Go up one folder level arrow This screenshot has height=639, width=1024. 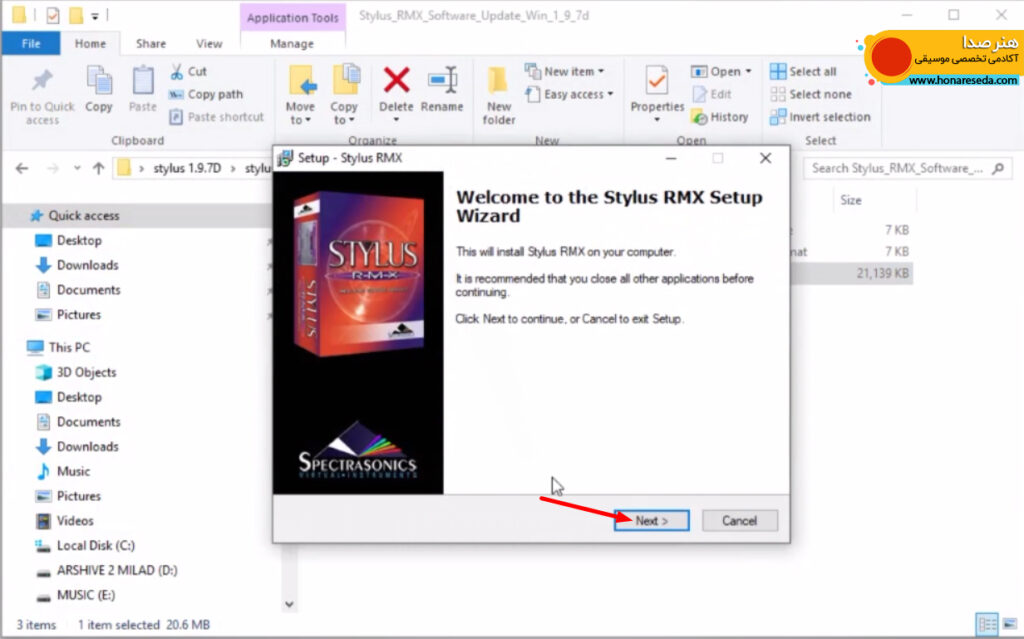click(x=99, y=169)
